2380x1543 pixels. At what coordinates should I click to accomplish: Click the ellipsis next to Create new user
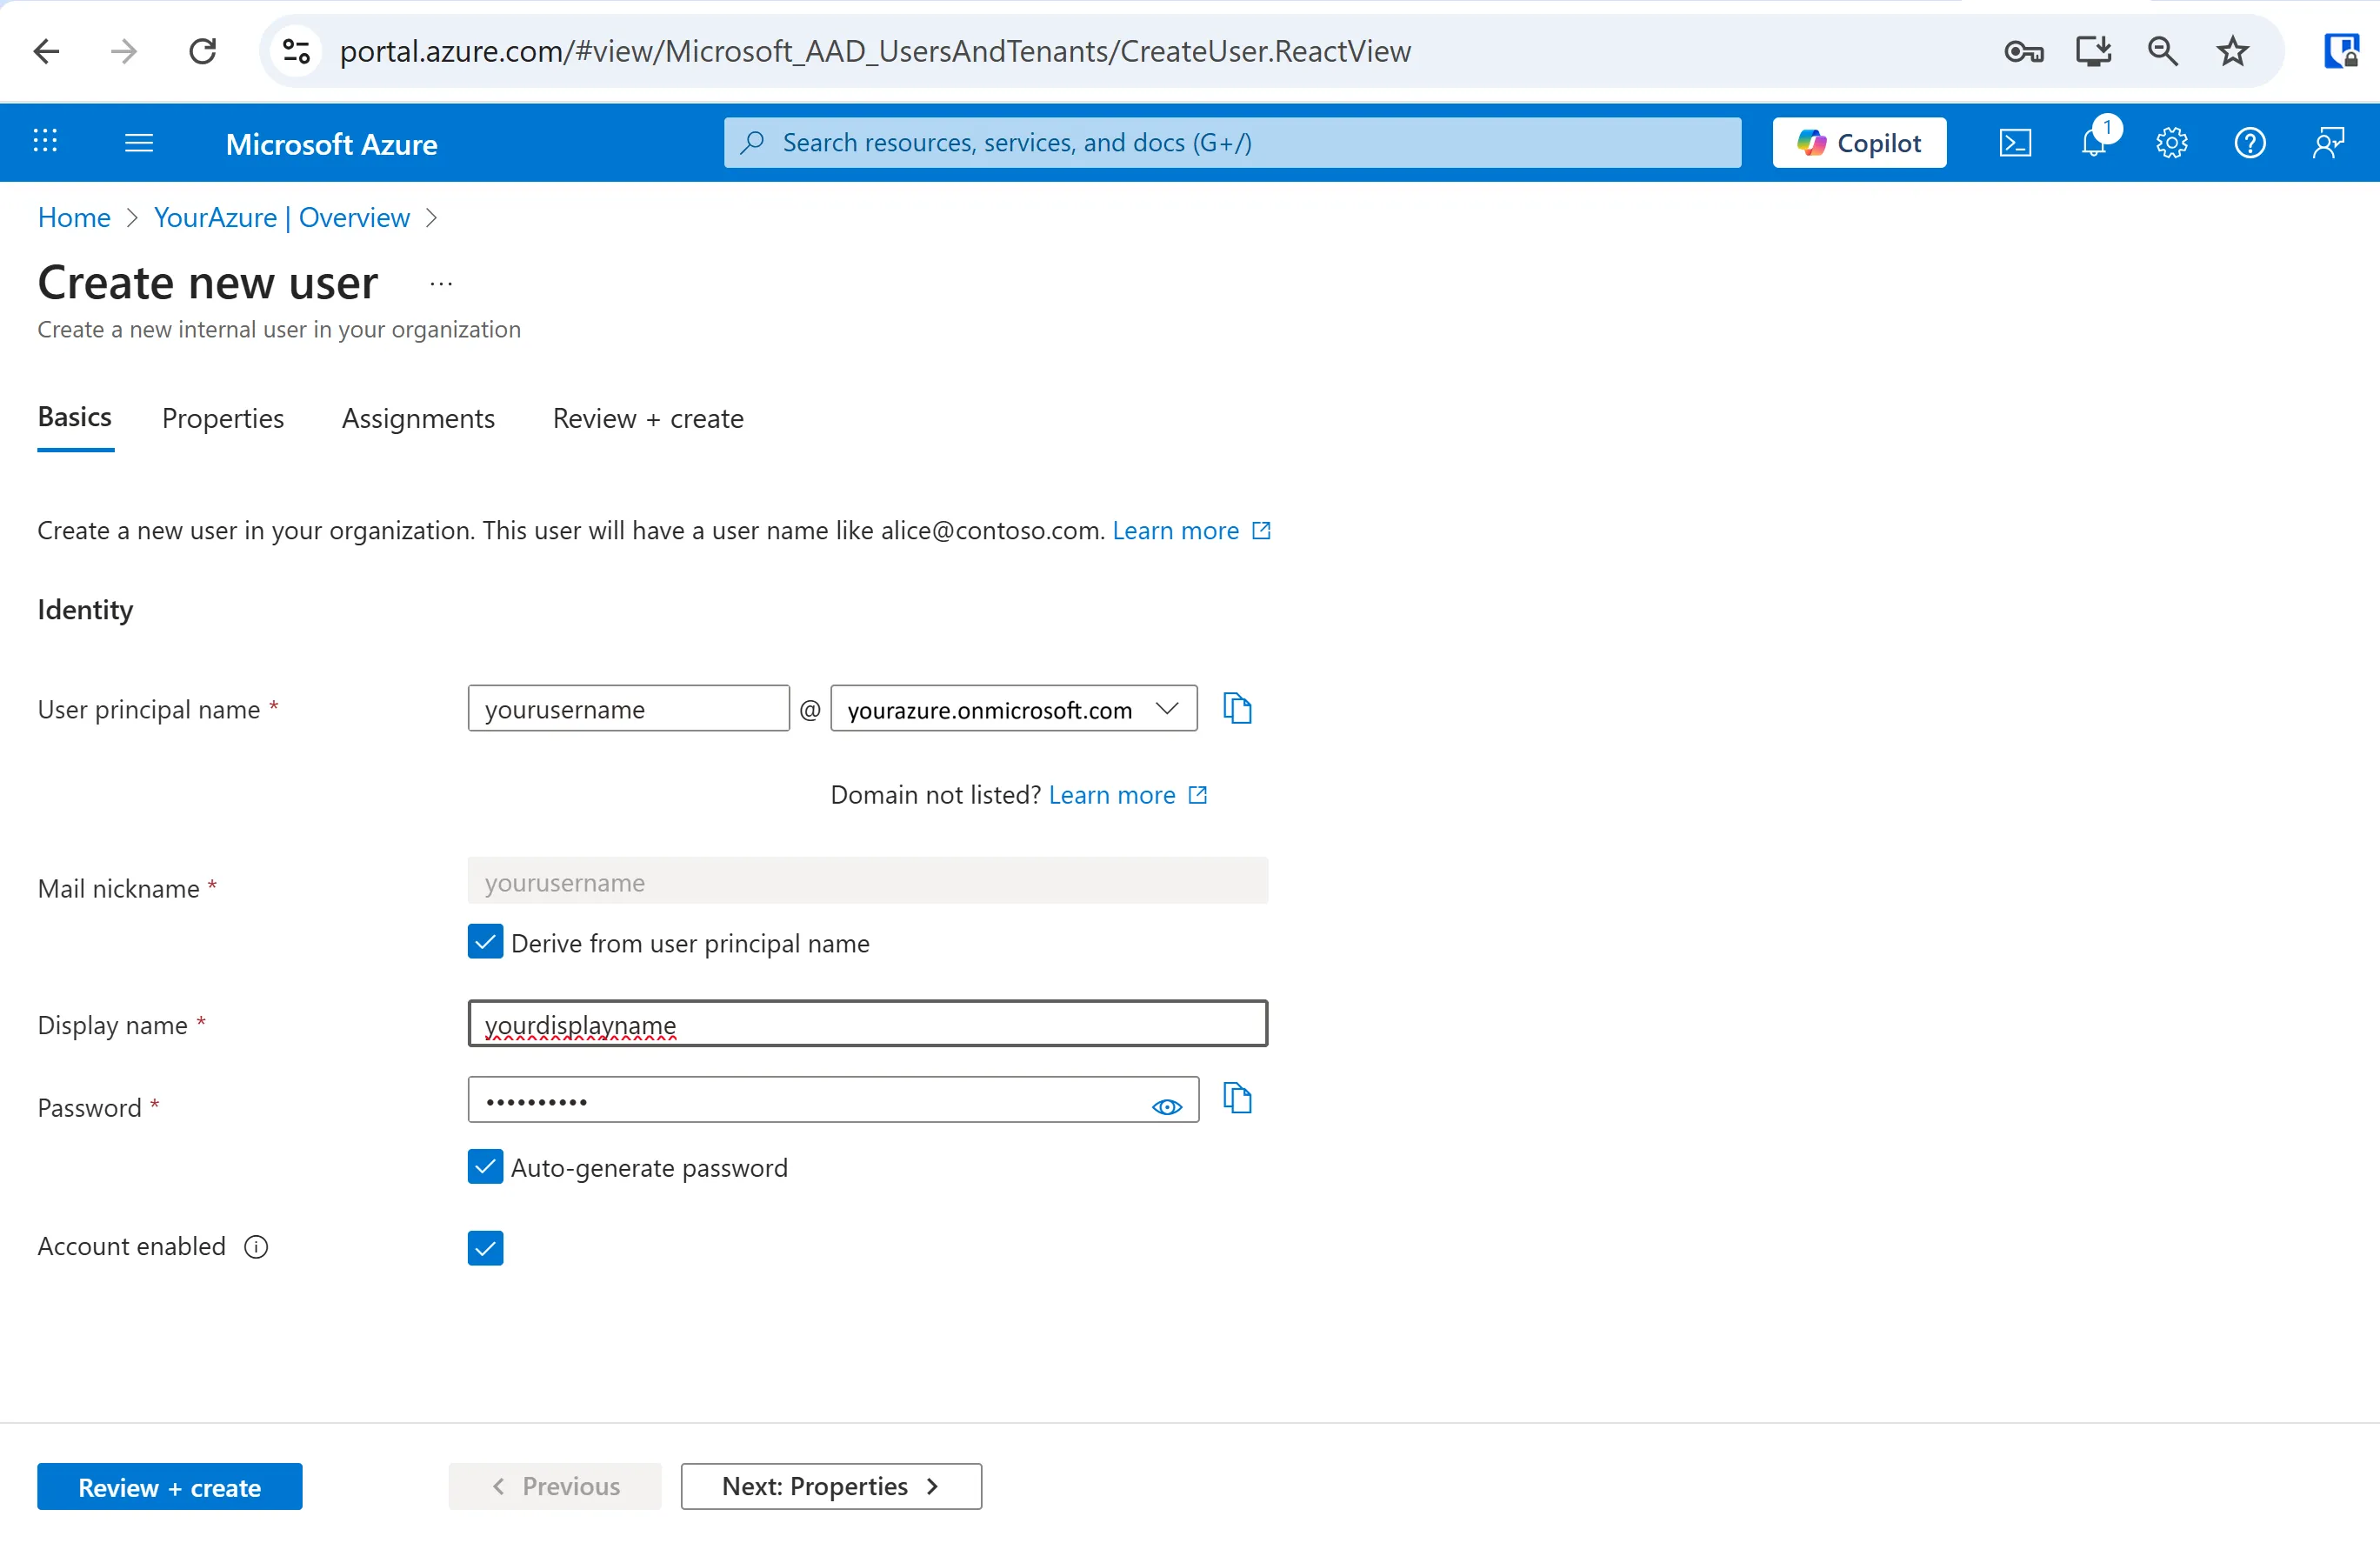[x=441, y=284]
